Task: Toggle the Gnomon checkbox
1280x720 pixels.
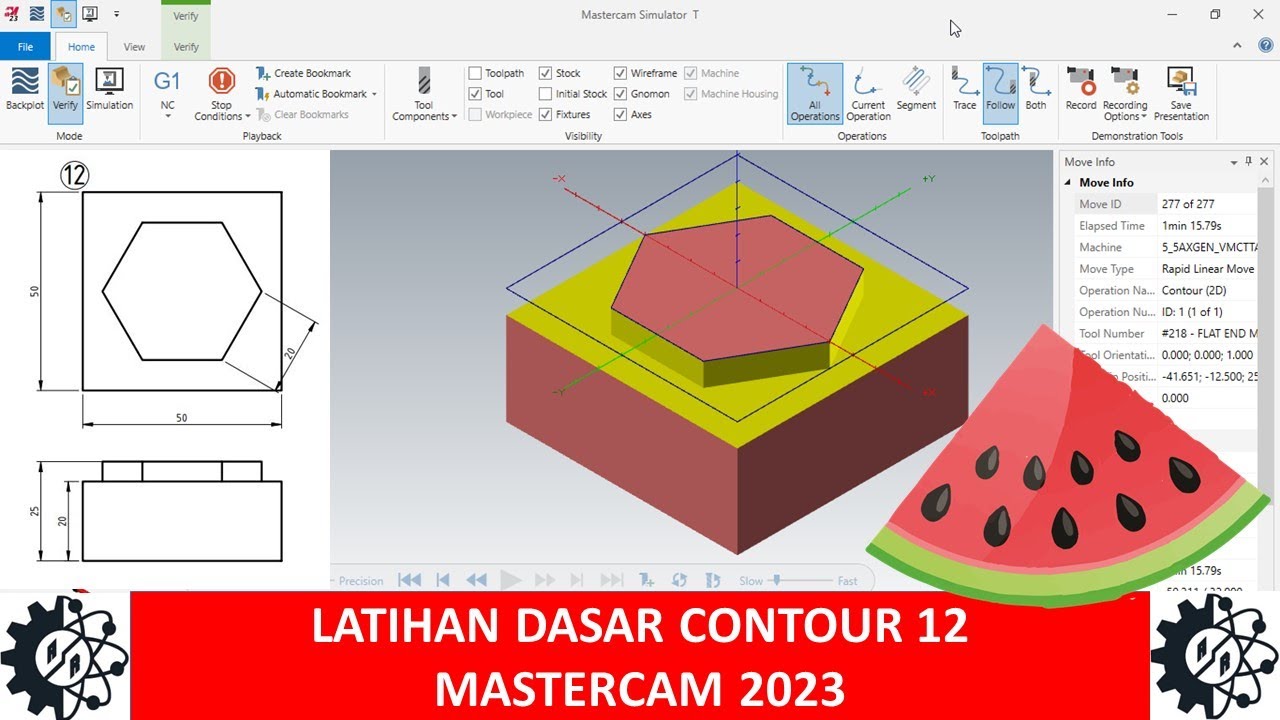Action: click(620, 94)
